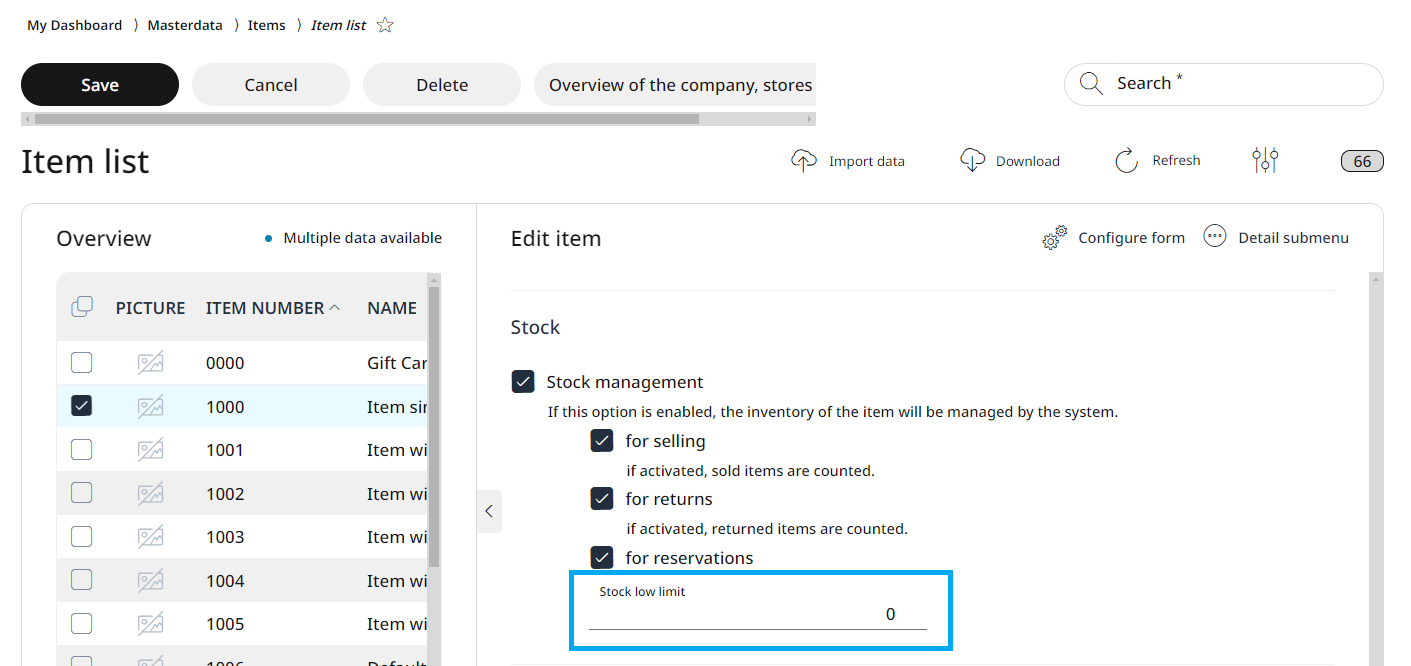
Task: Click the Download label
Action: [1028, 161]
